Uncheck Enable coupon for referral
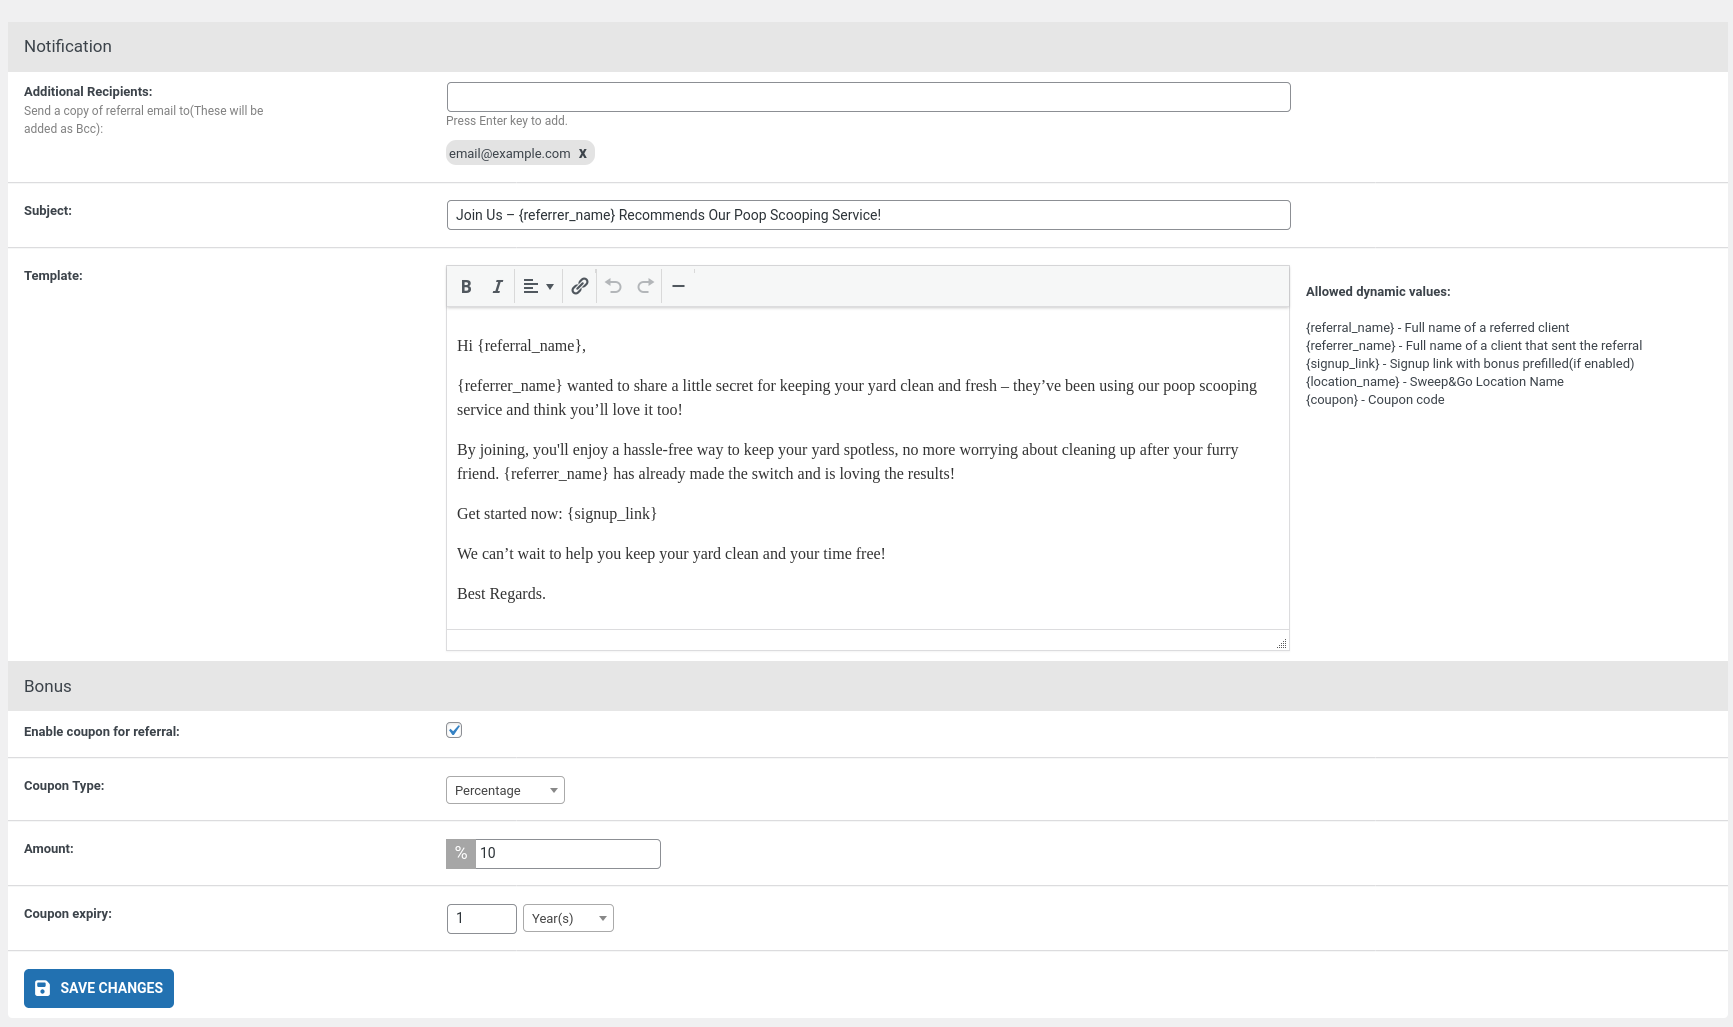The height and width of the screenshot is (1027, 1733). click(x=454, y=730)
